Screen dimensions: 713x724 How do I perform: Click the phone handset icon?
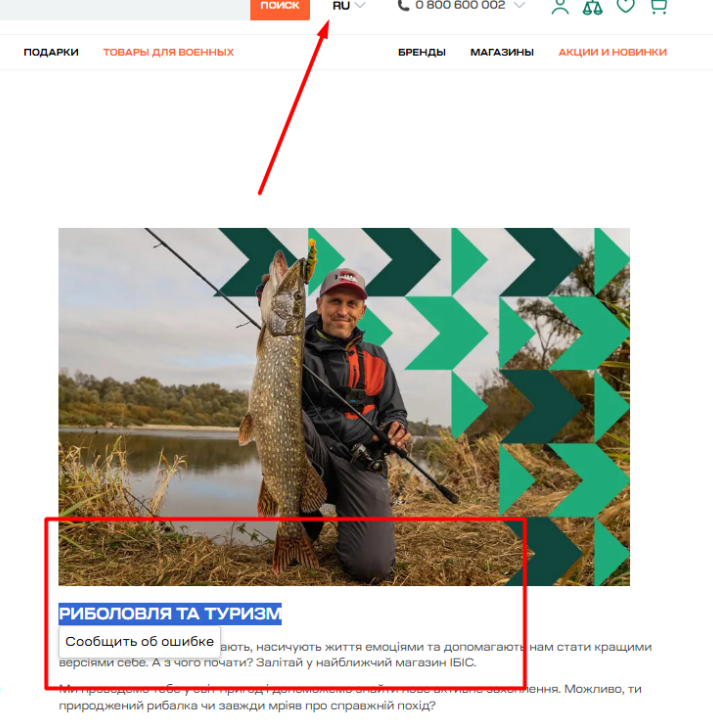point(404,6)
